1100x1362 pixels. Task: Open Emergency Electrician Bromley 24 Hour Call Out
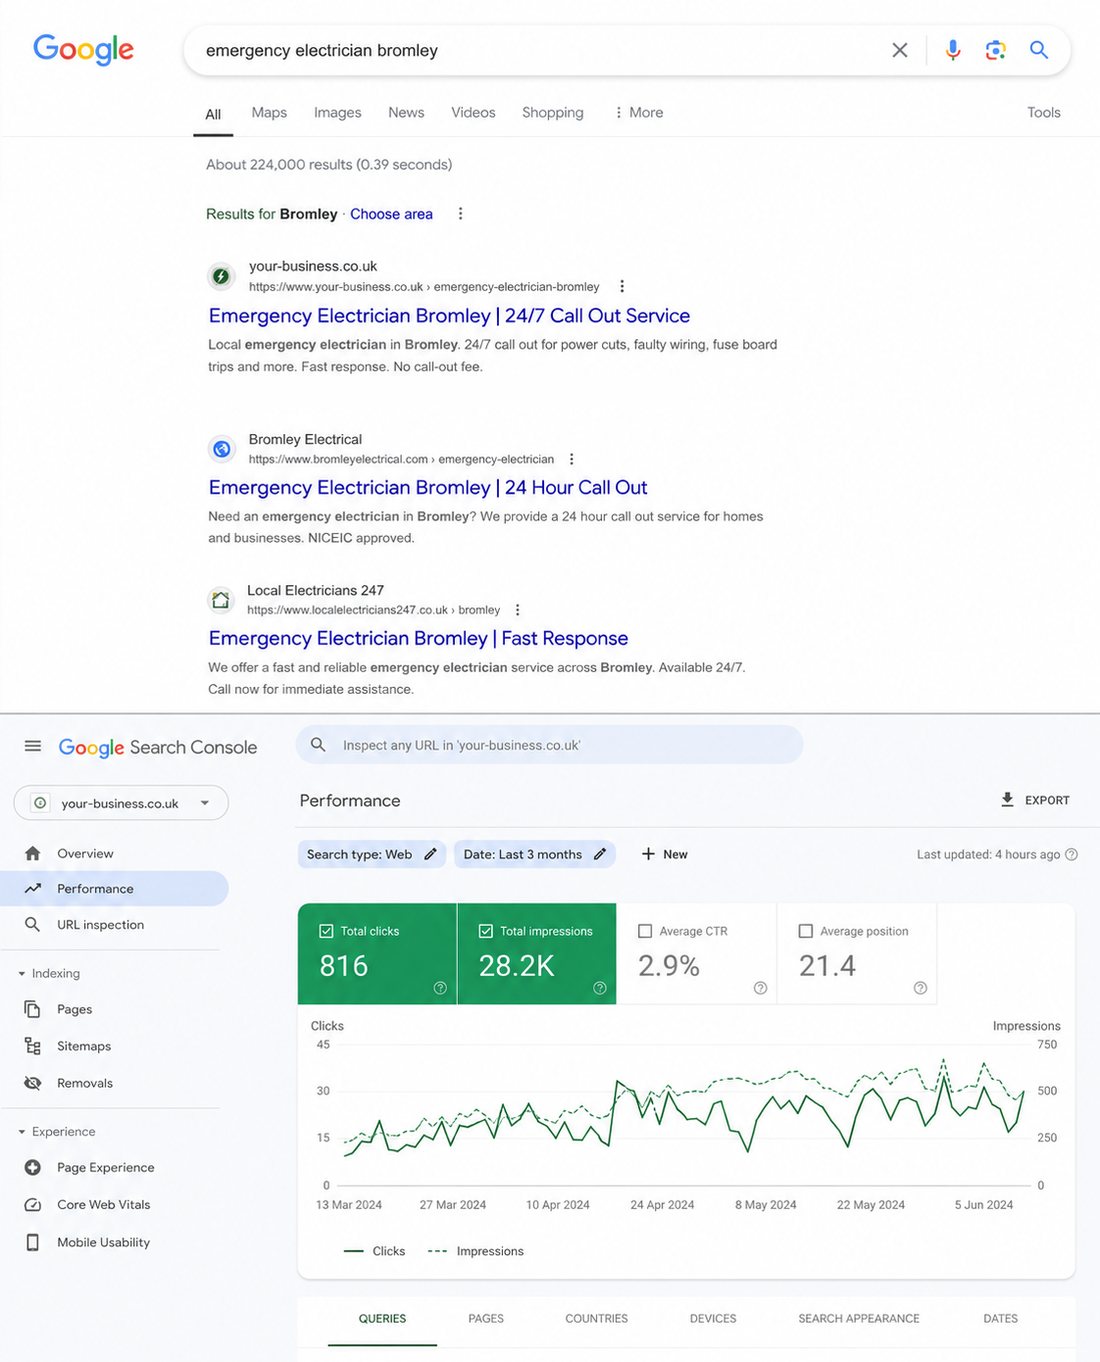pyautogui.click(x=428, y=488)
